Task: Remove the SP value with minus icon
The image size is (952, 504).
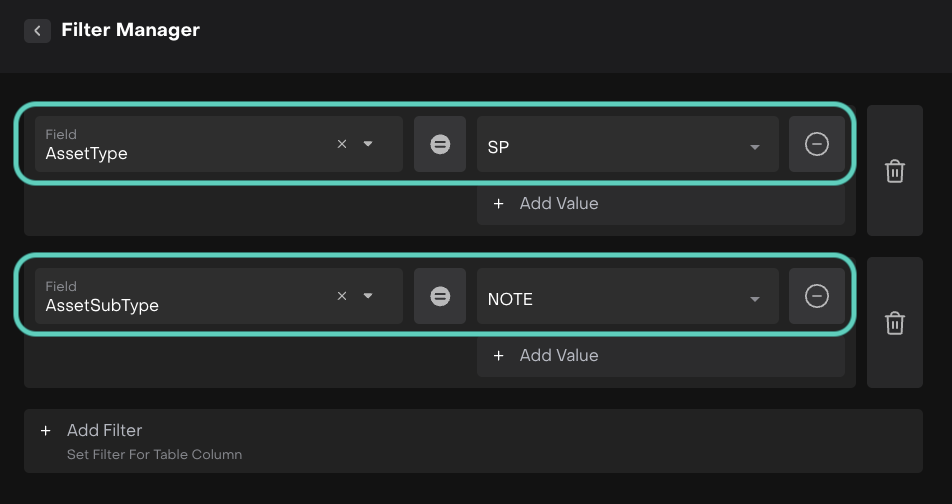Action: coord(817,144)
